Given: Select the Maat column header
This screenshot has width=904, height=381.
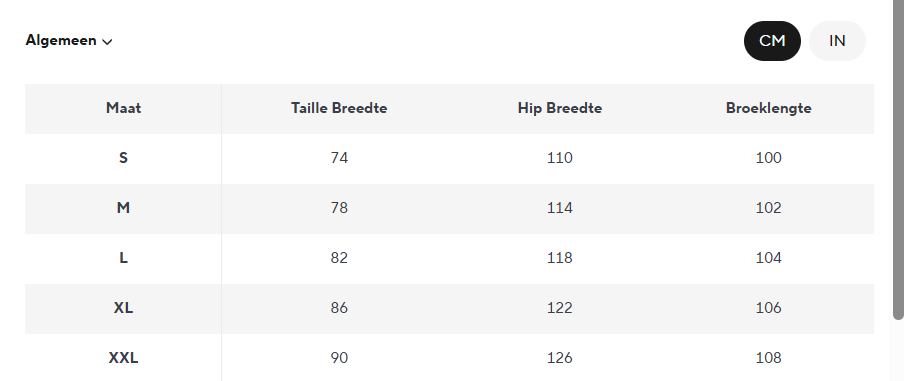Looking at the screenshot, I should (123, 108).
